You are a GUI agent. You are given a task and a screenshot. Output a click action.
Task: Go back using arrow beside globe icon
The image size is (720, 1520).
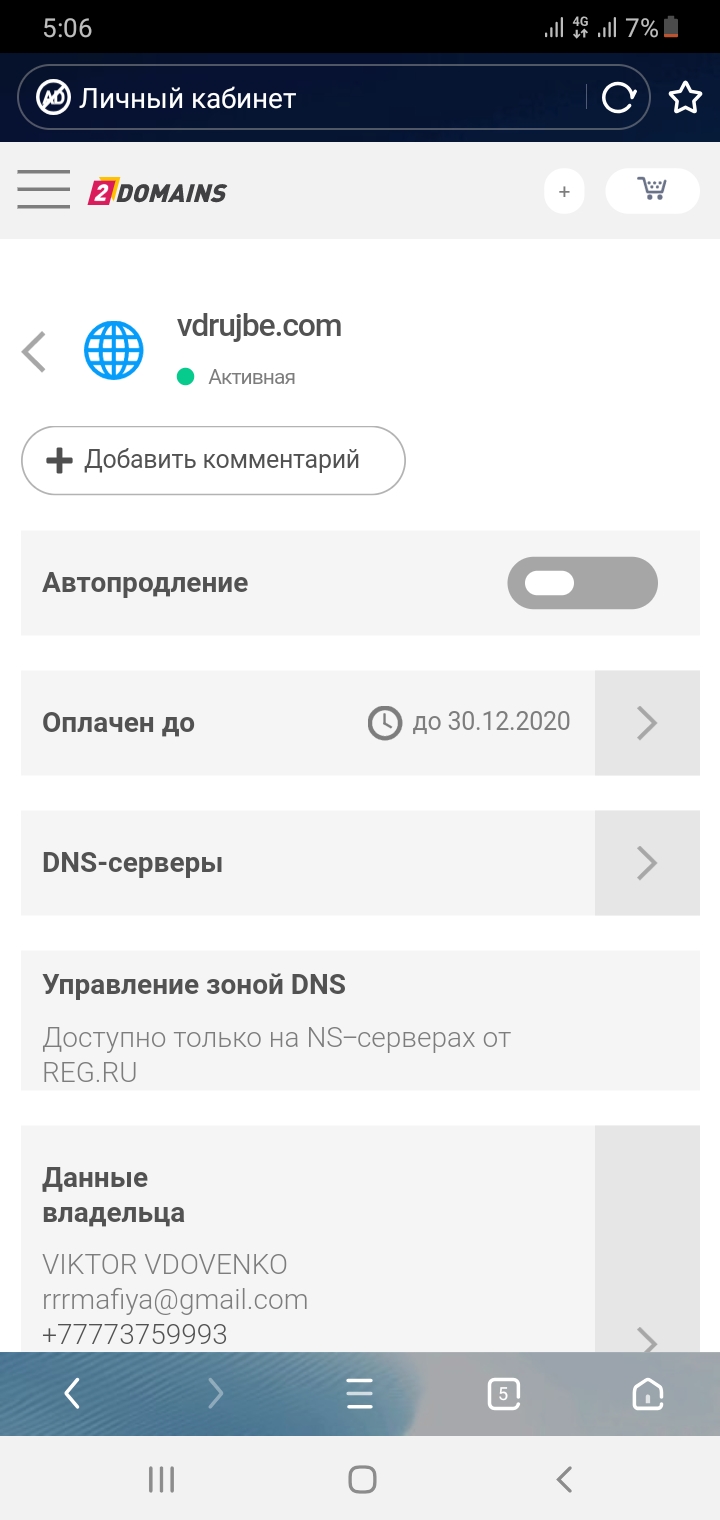(34, 352)
